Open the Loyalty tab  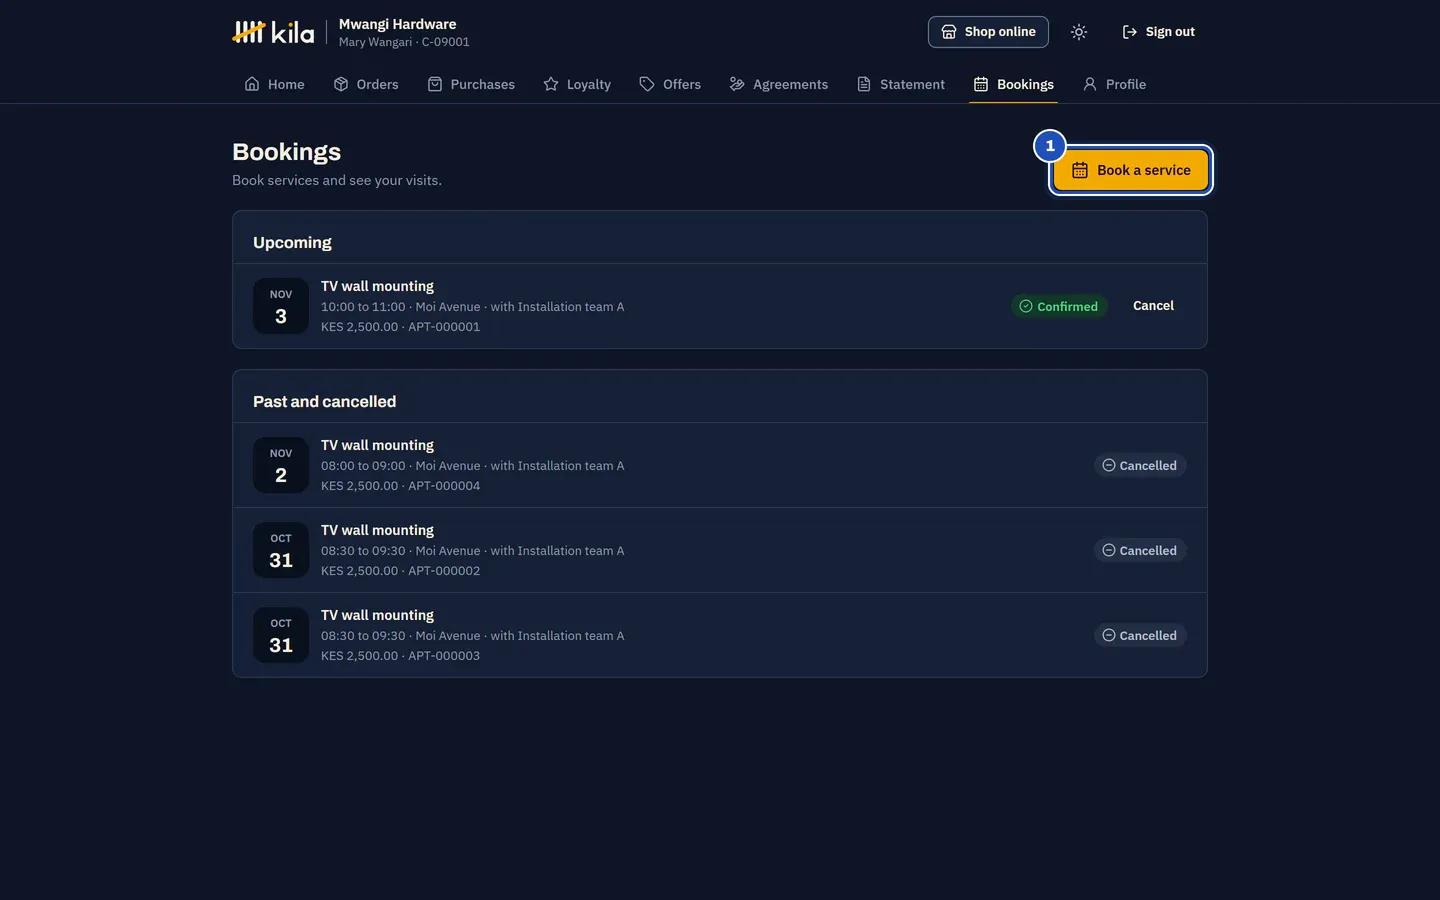(x=577, y=84)
